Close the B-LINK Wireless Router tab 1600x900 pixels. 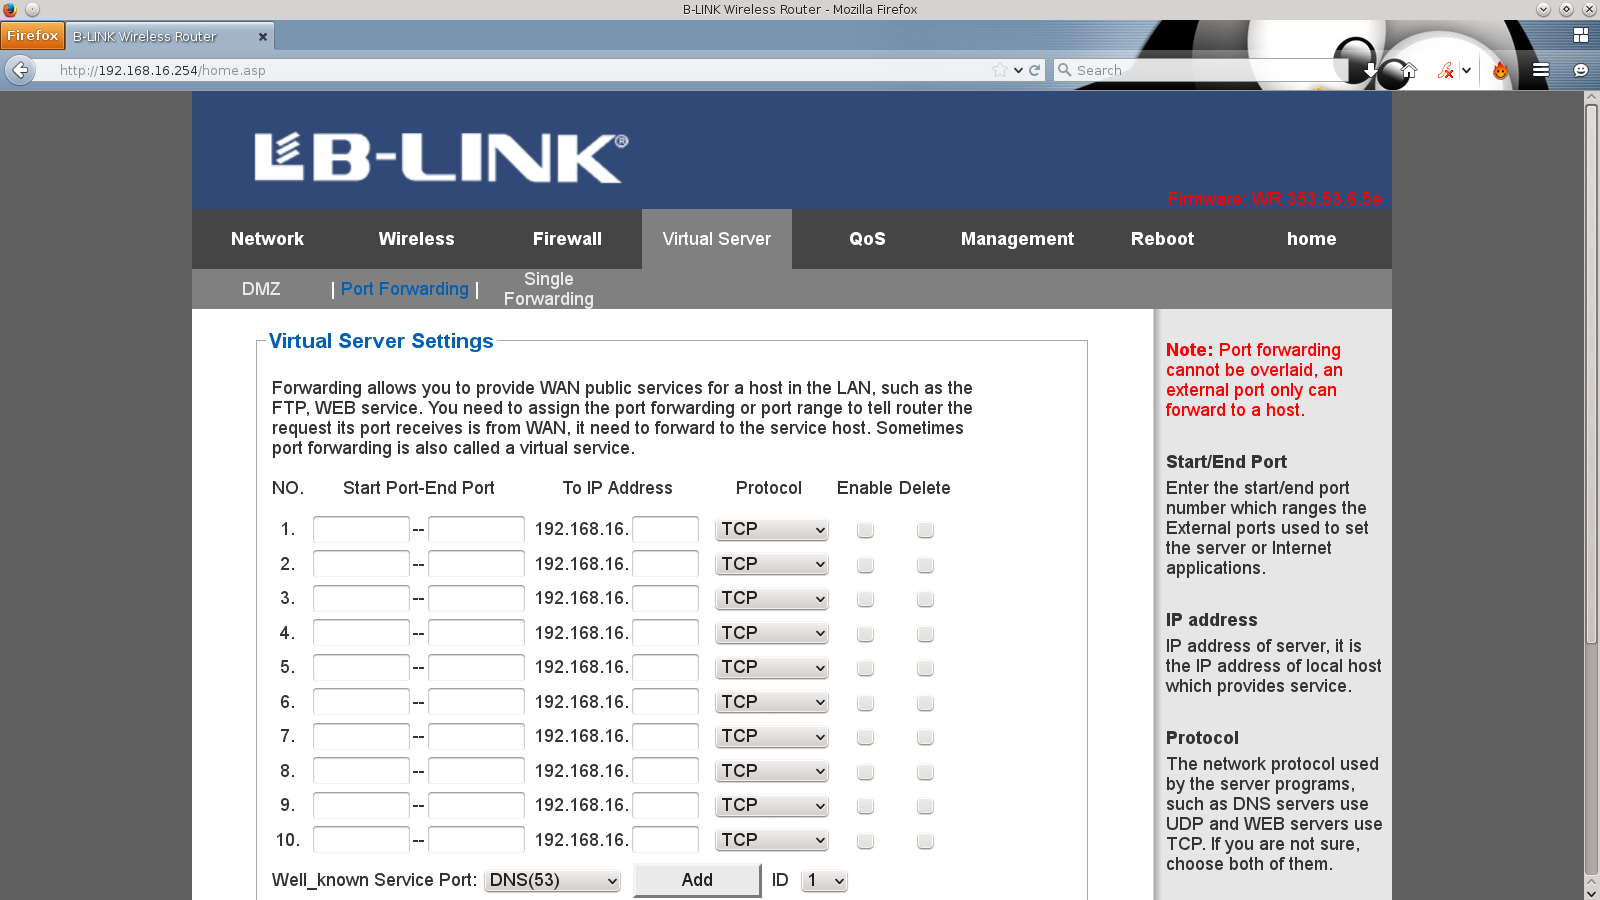coord(263,36)
